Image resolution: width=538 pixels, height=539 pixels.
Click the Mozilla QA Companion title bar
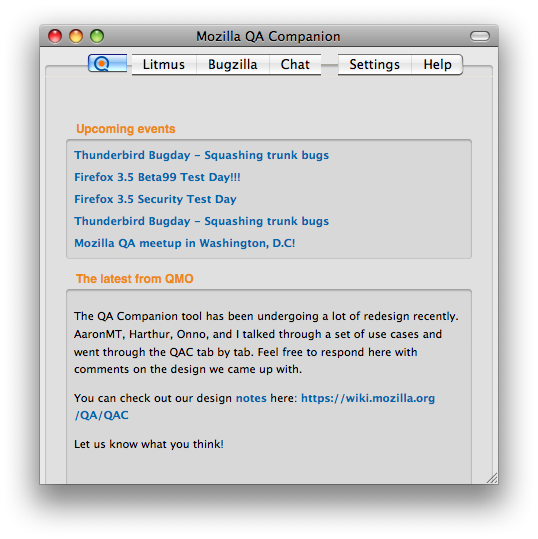[268, 36]
